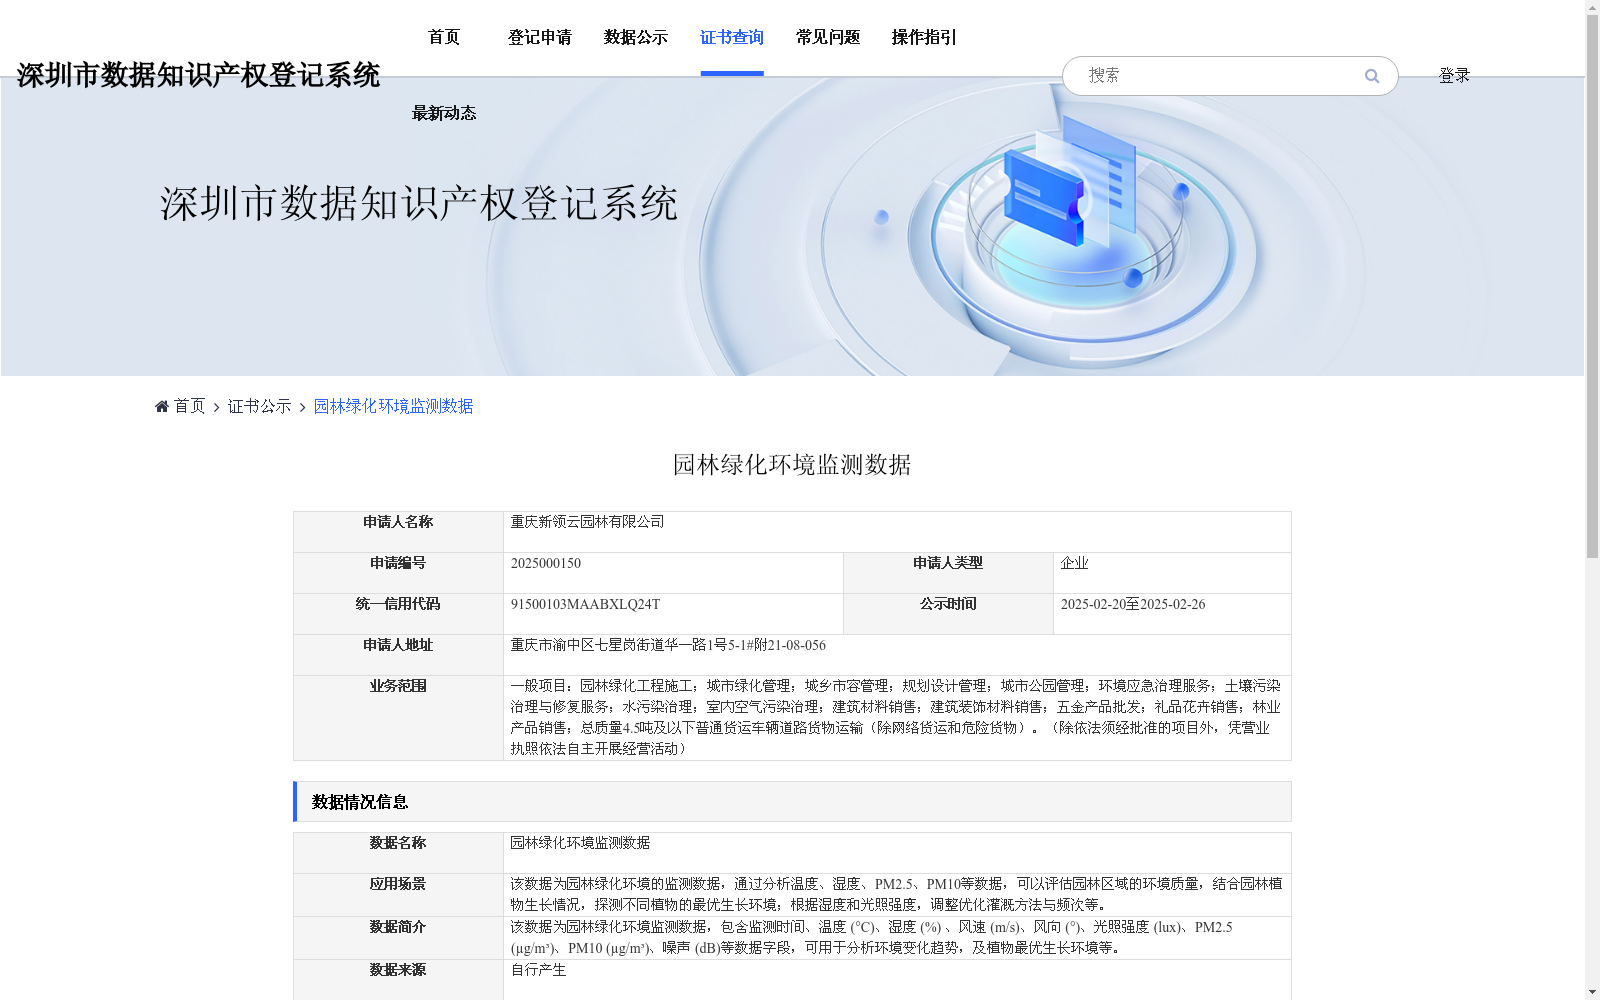Click the 证书公示 breadcrumb link
This screenshot has height=1000, width=1600.
click(260, 406)
